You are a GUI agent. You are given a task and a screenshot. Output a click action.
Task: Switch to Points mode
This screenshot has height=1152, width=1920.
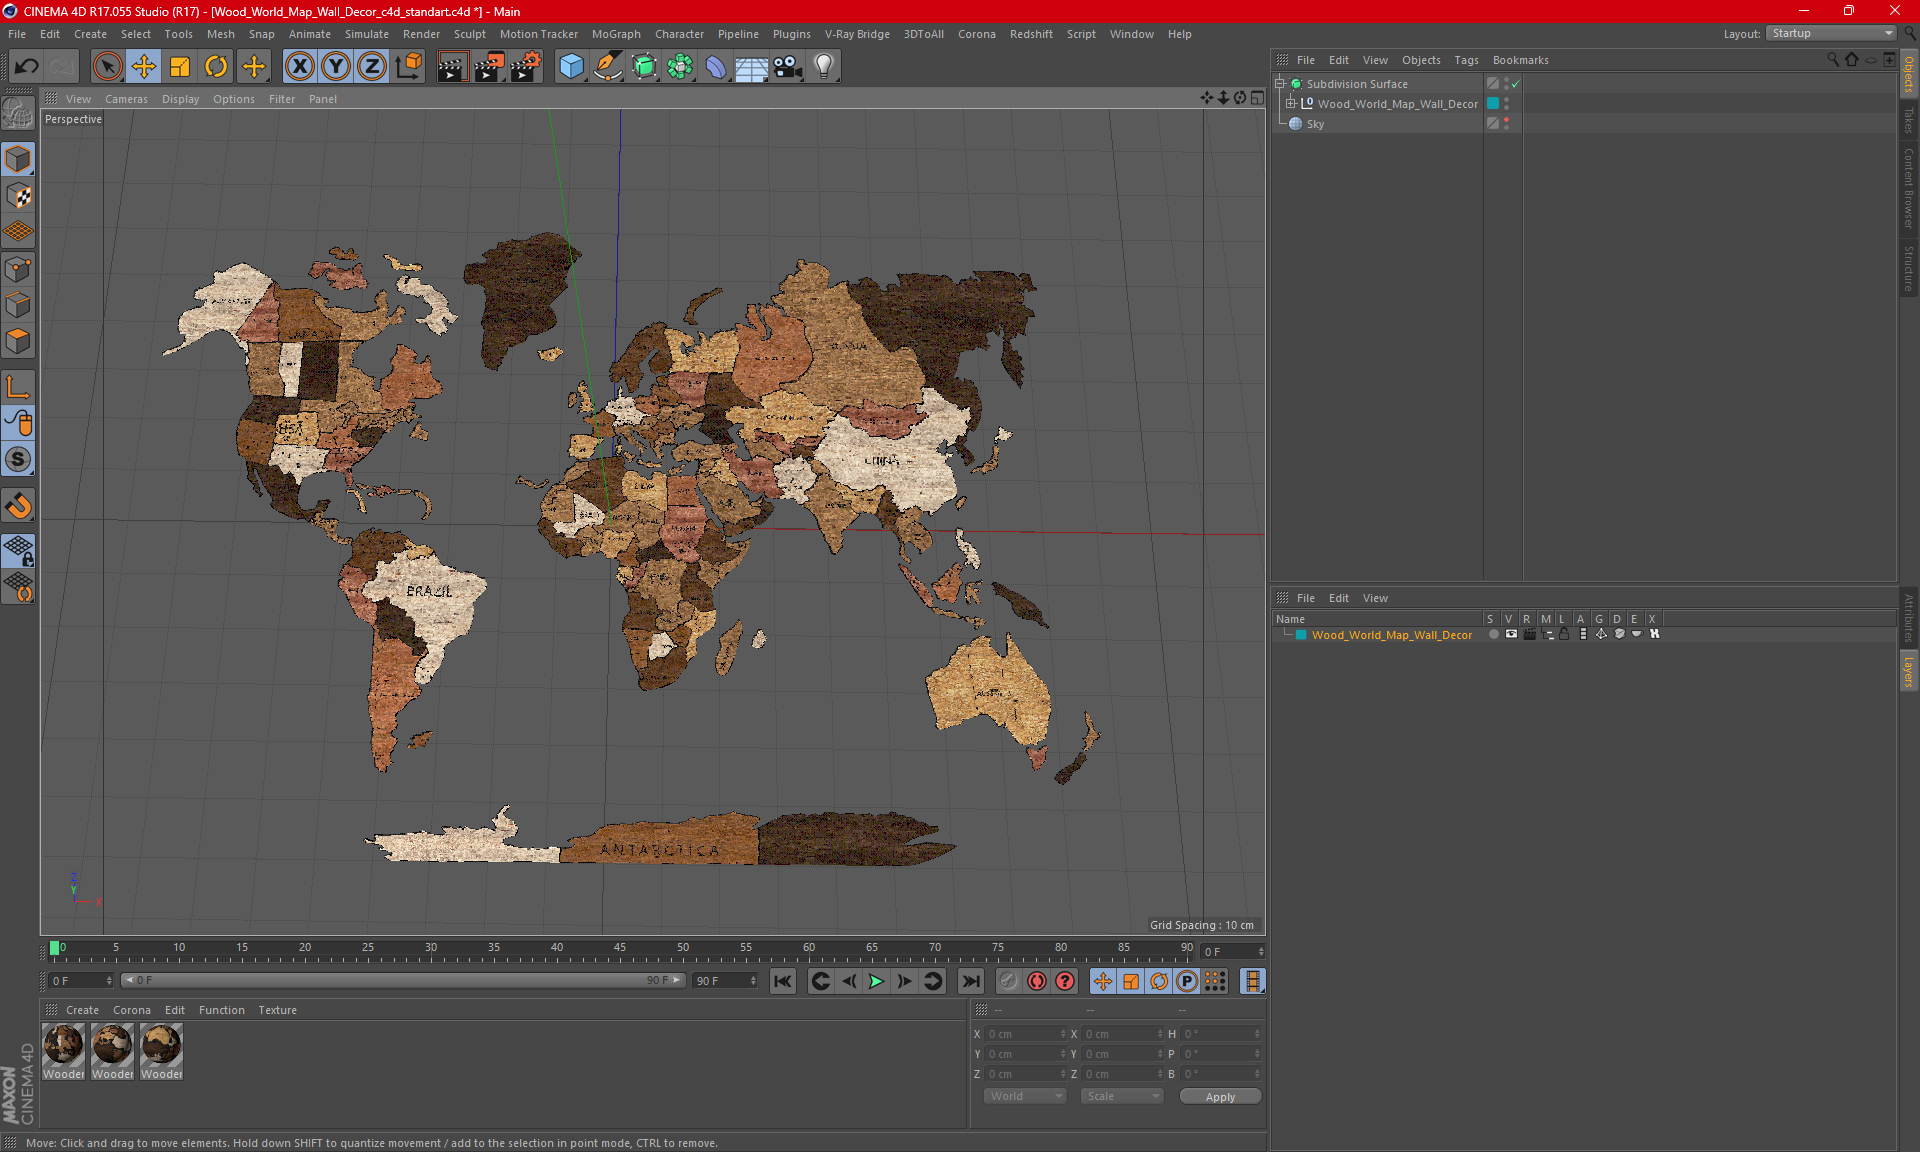pos(18,269)
